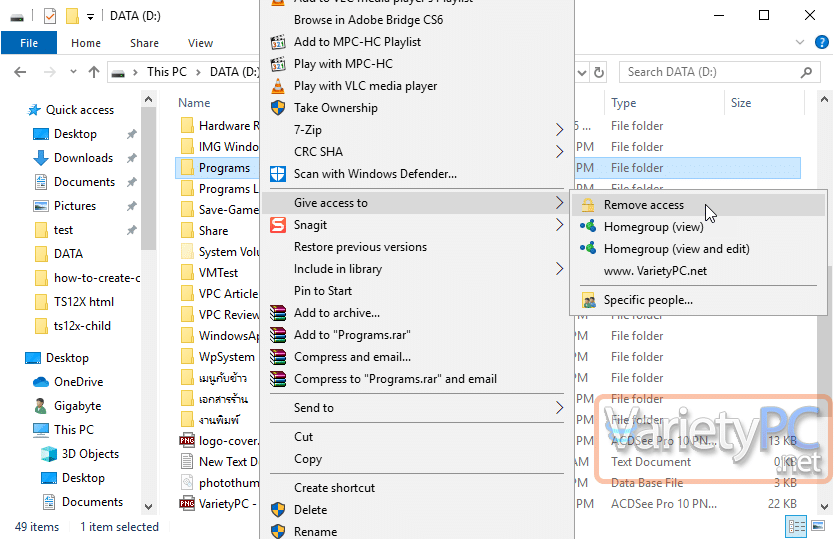Image resolution: width=834 pixels, height=539 pixels.
Task: Unpin Downloads from Quick access
Action: click(x=131, y=158)
